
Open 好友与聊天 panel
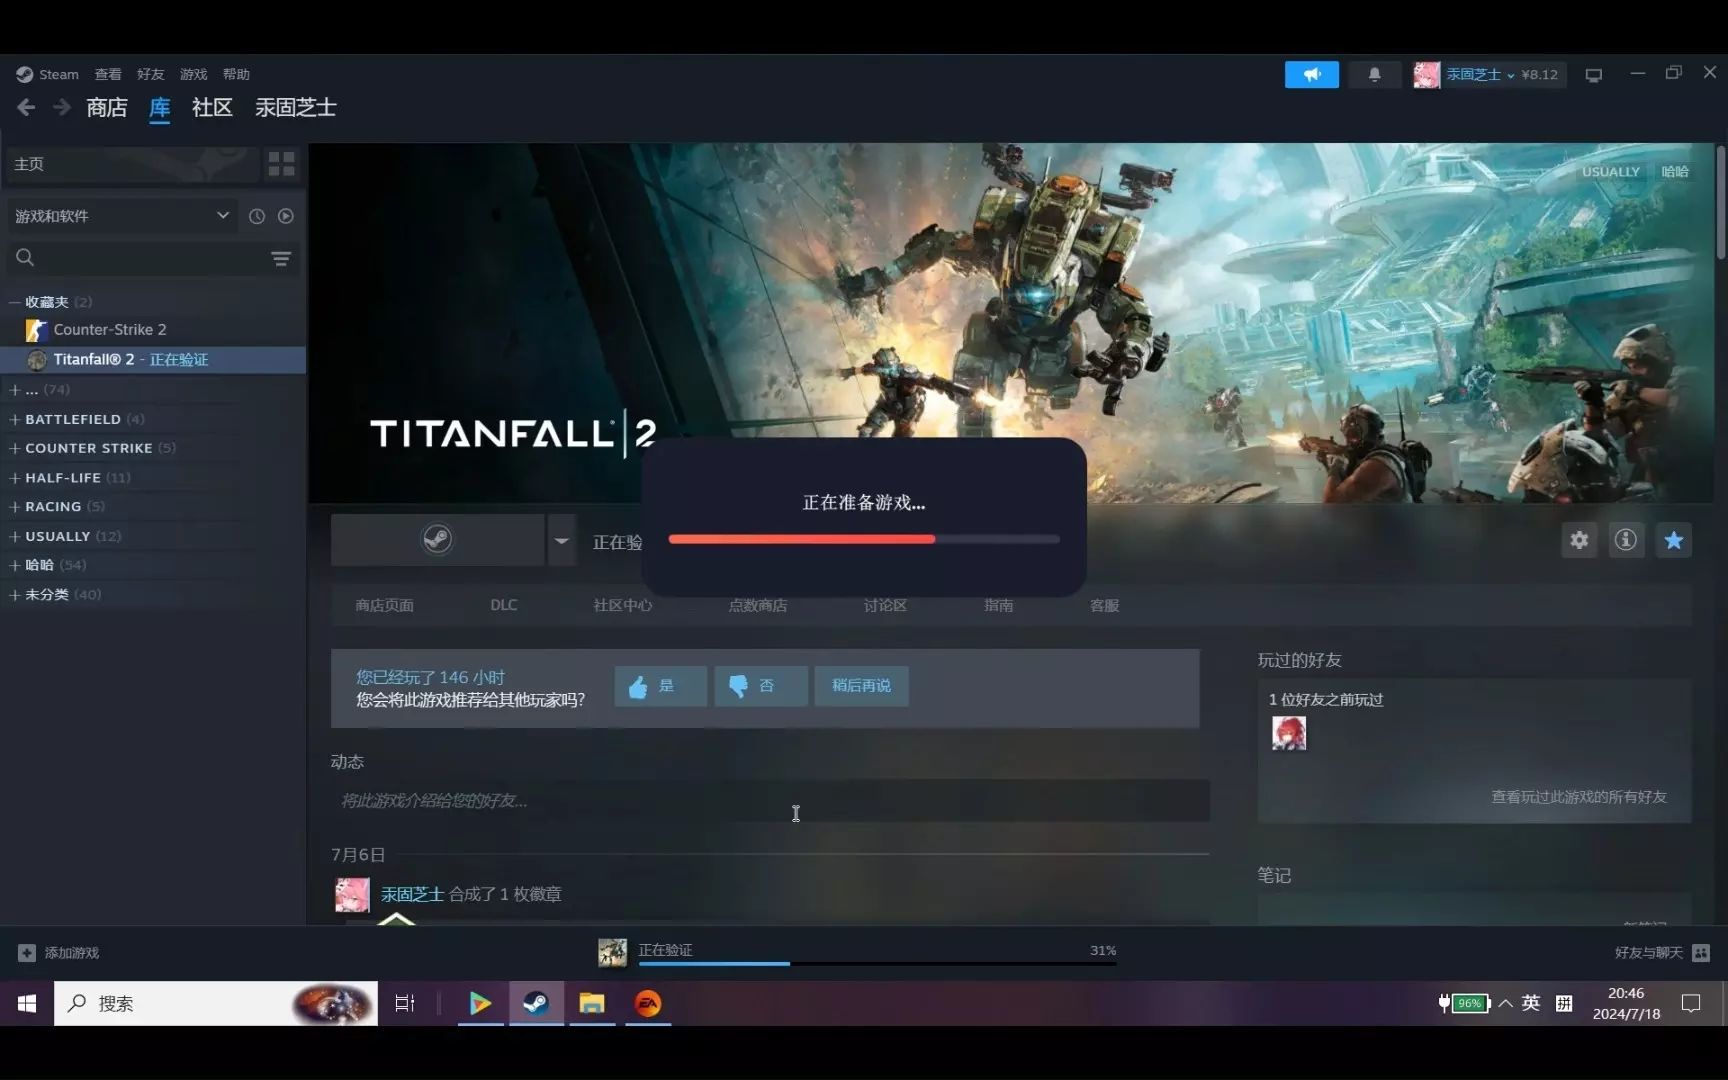coord(1662,953)
